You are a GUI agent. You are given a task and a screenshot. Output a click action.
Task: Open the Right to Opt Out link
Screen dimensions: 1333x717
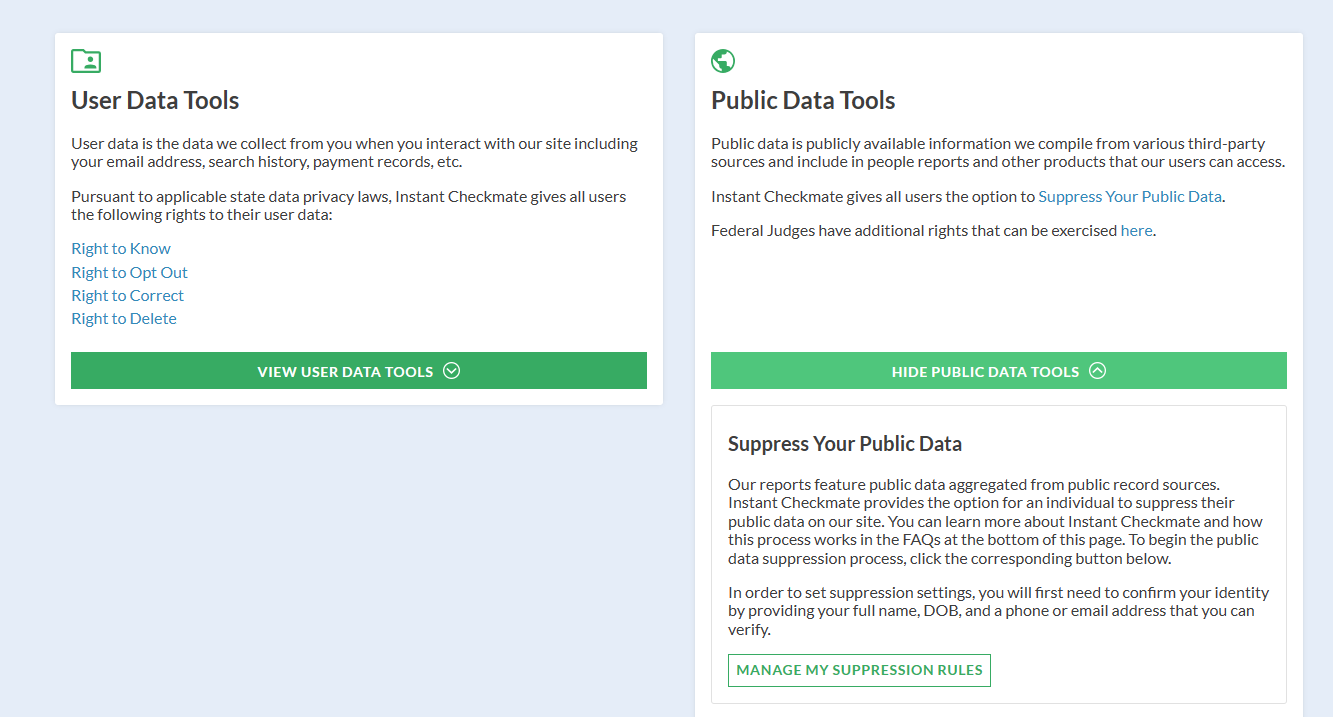point(129,272)
